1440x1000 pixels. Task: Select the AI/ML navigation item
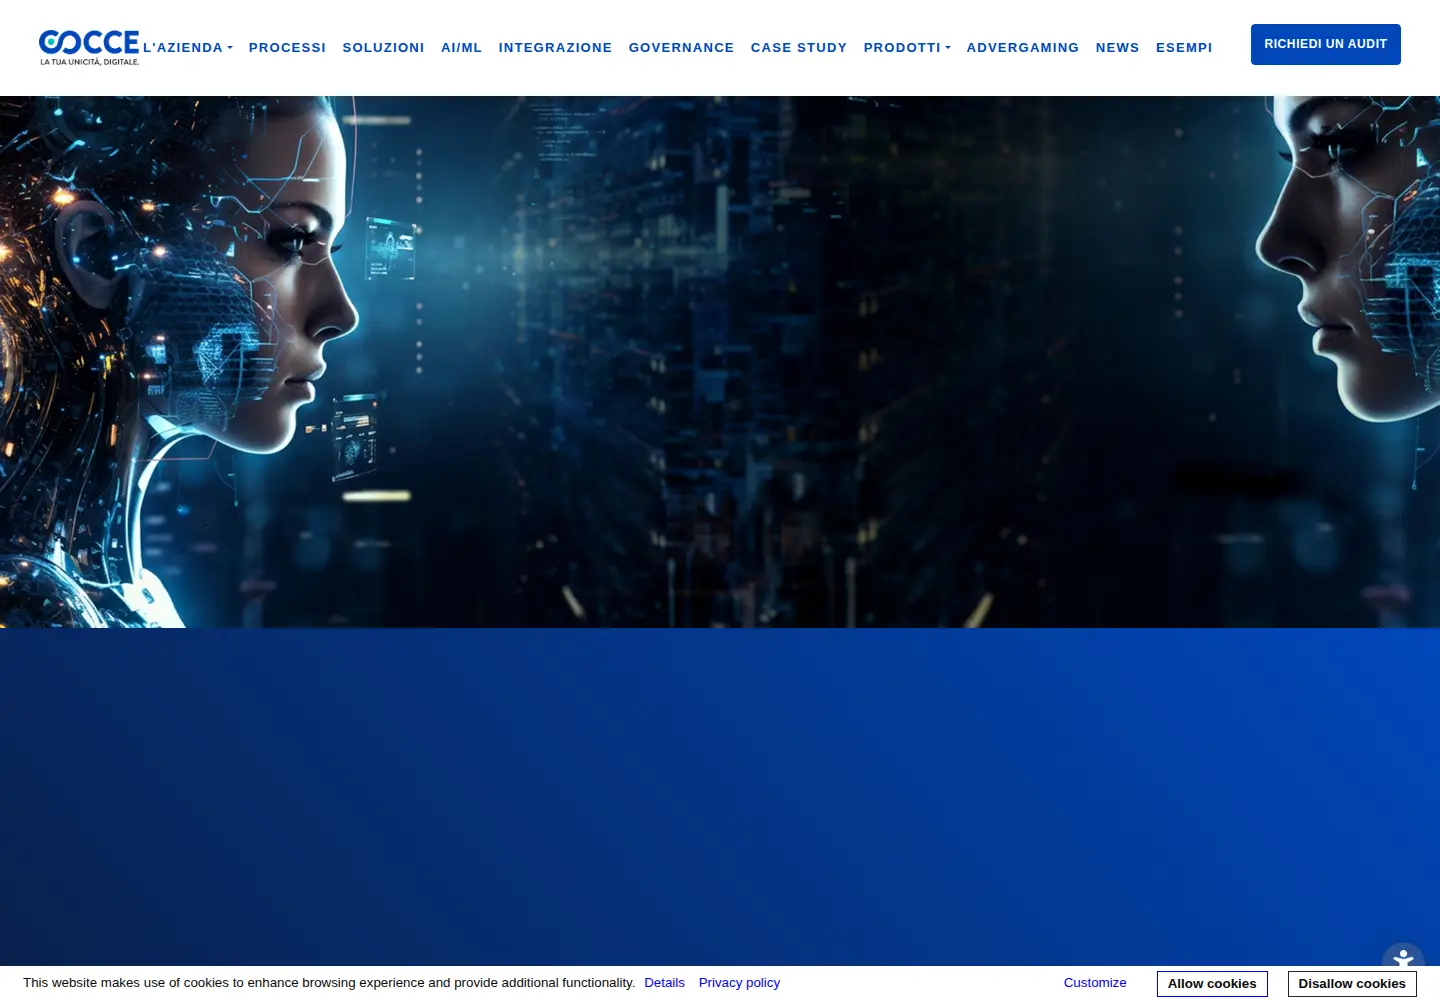coord(461,48)
